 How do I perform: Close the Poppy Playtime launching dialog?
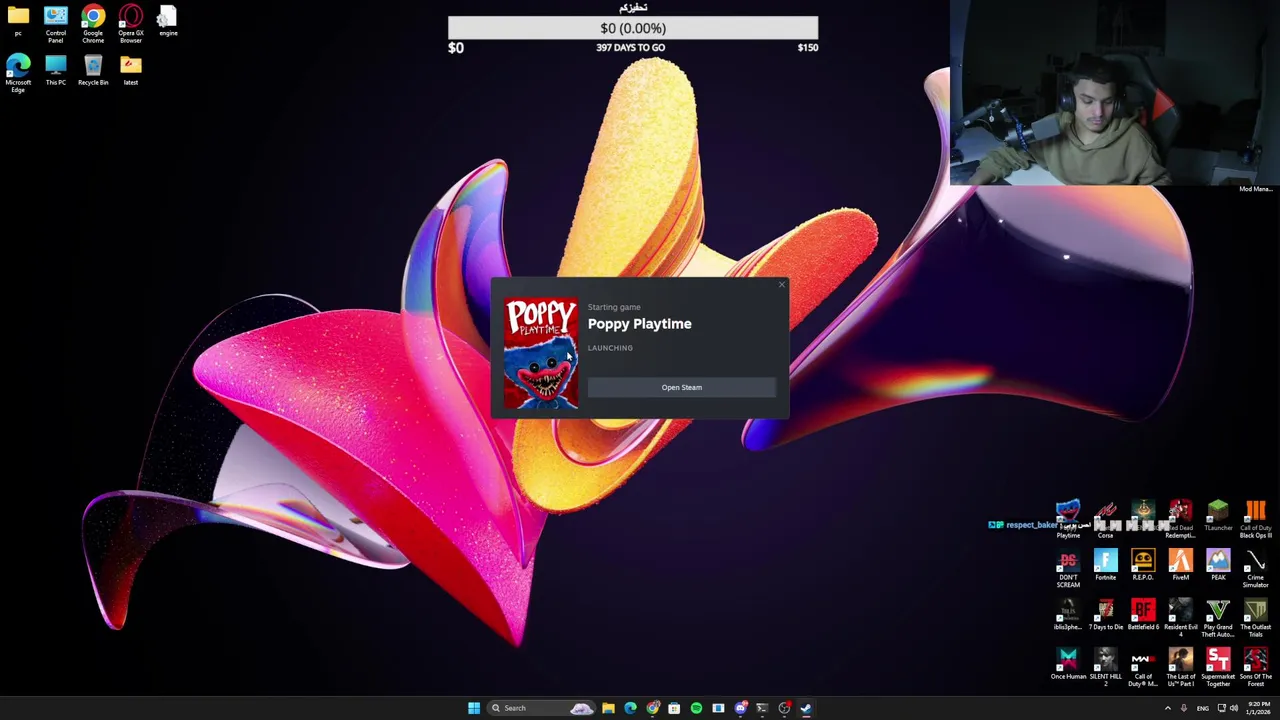(x=781, y=285)
